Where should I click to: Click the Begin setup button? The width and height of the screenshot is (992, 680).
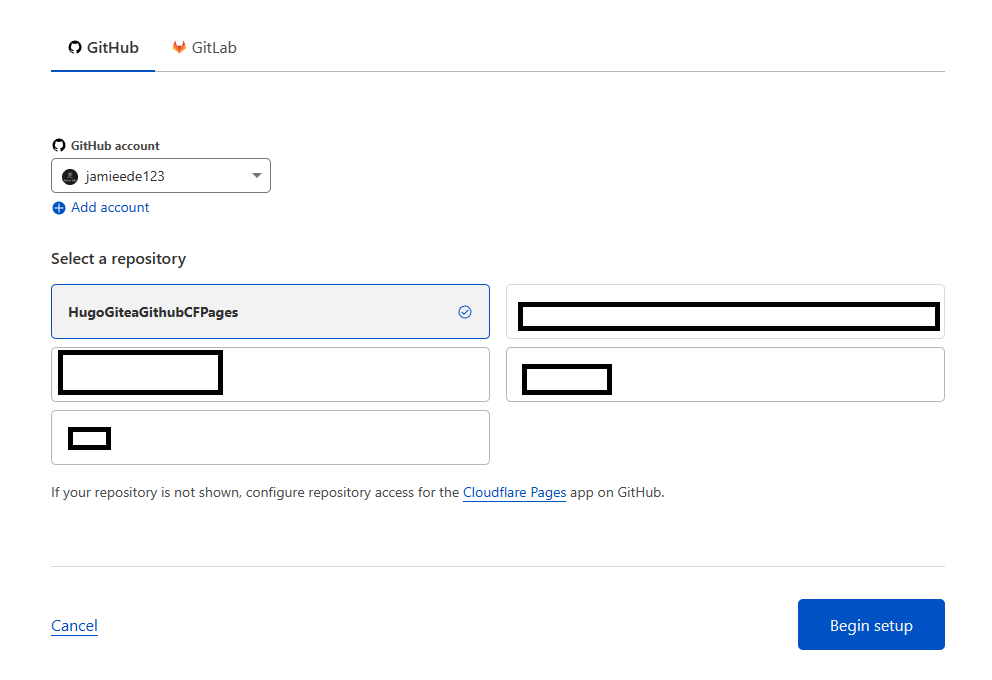[871, 625]
